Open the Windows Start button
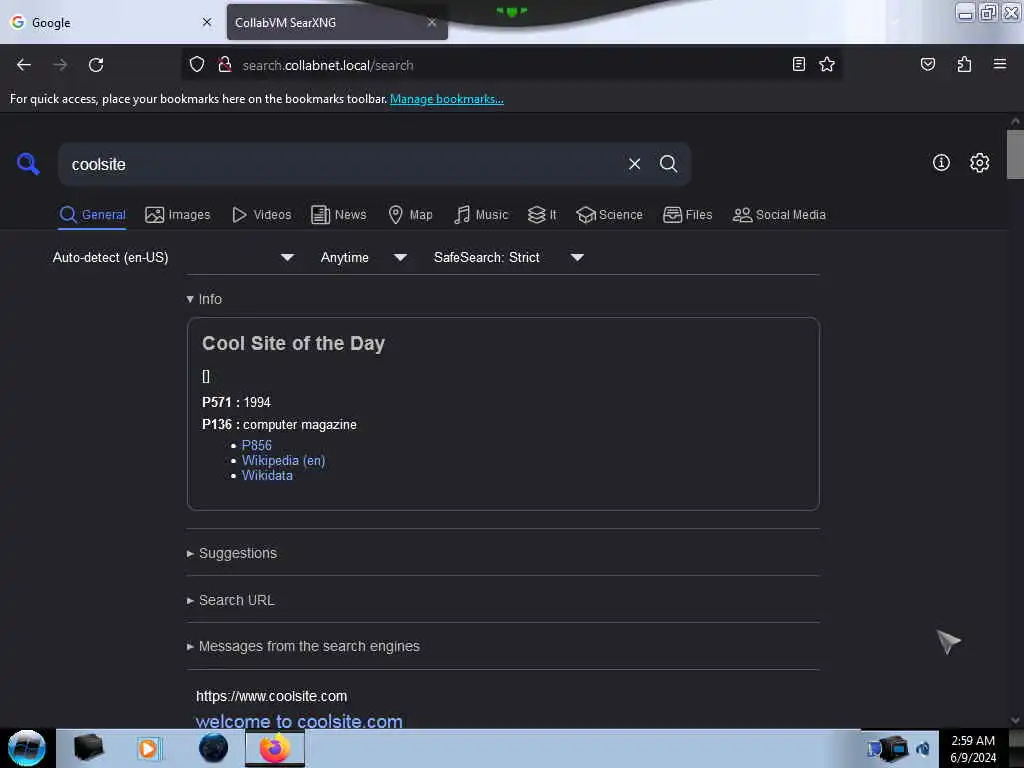 coord(27,748)
